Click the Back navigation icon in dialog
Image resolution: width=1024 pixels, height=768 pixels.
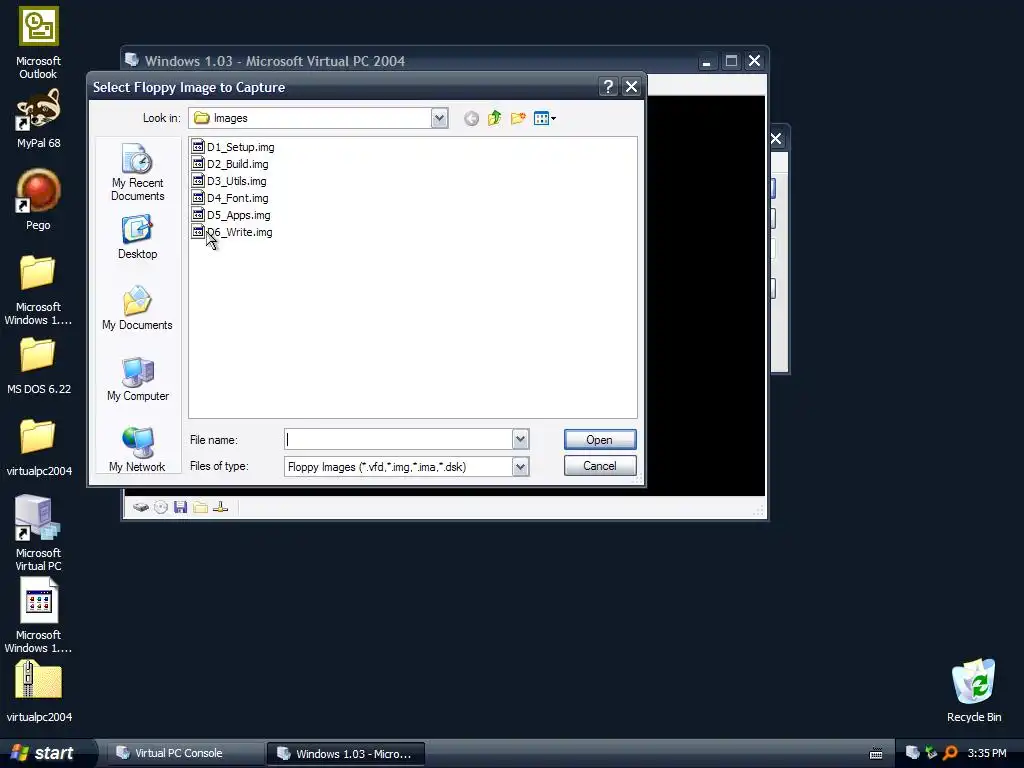tap(471, 118)
